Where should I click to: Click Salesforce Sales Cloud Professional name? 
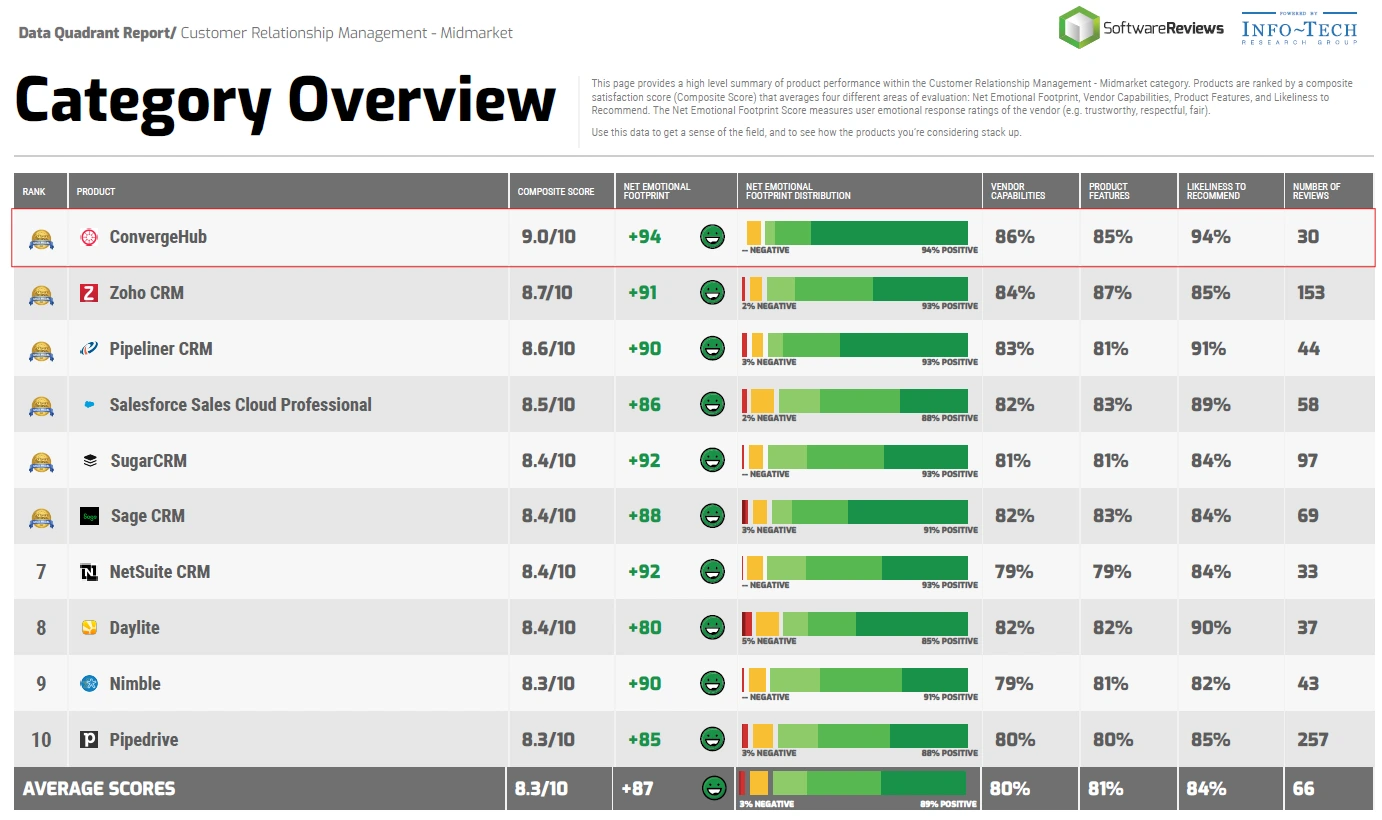(x=240, y=405)
